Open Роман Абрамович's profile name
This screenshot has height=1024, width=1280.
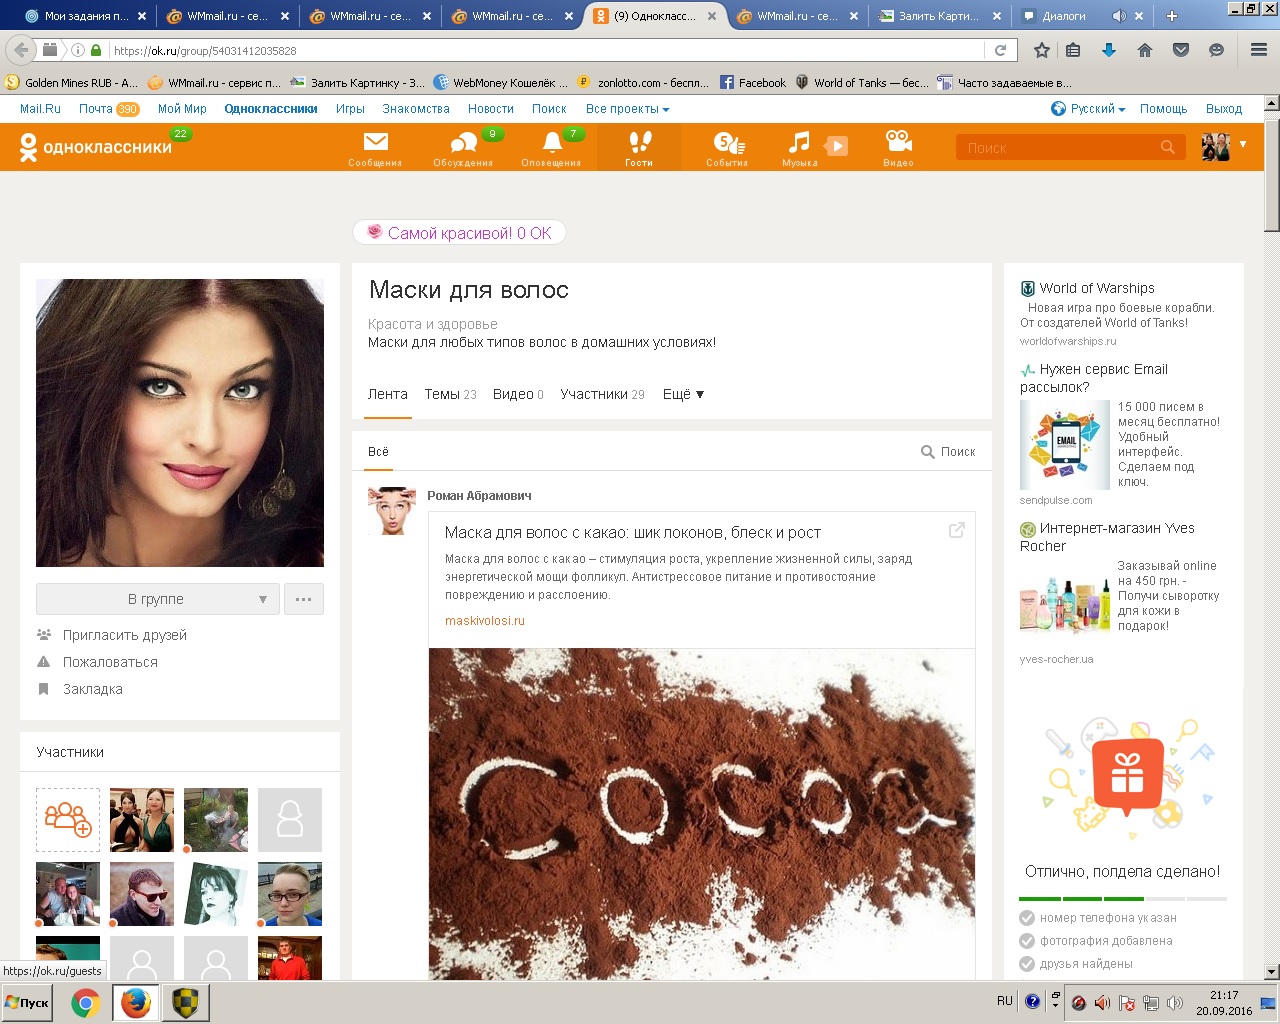(x=479, y=496)
